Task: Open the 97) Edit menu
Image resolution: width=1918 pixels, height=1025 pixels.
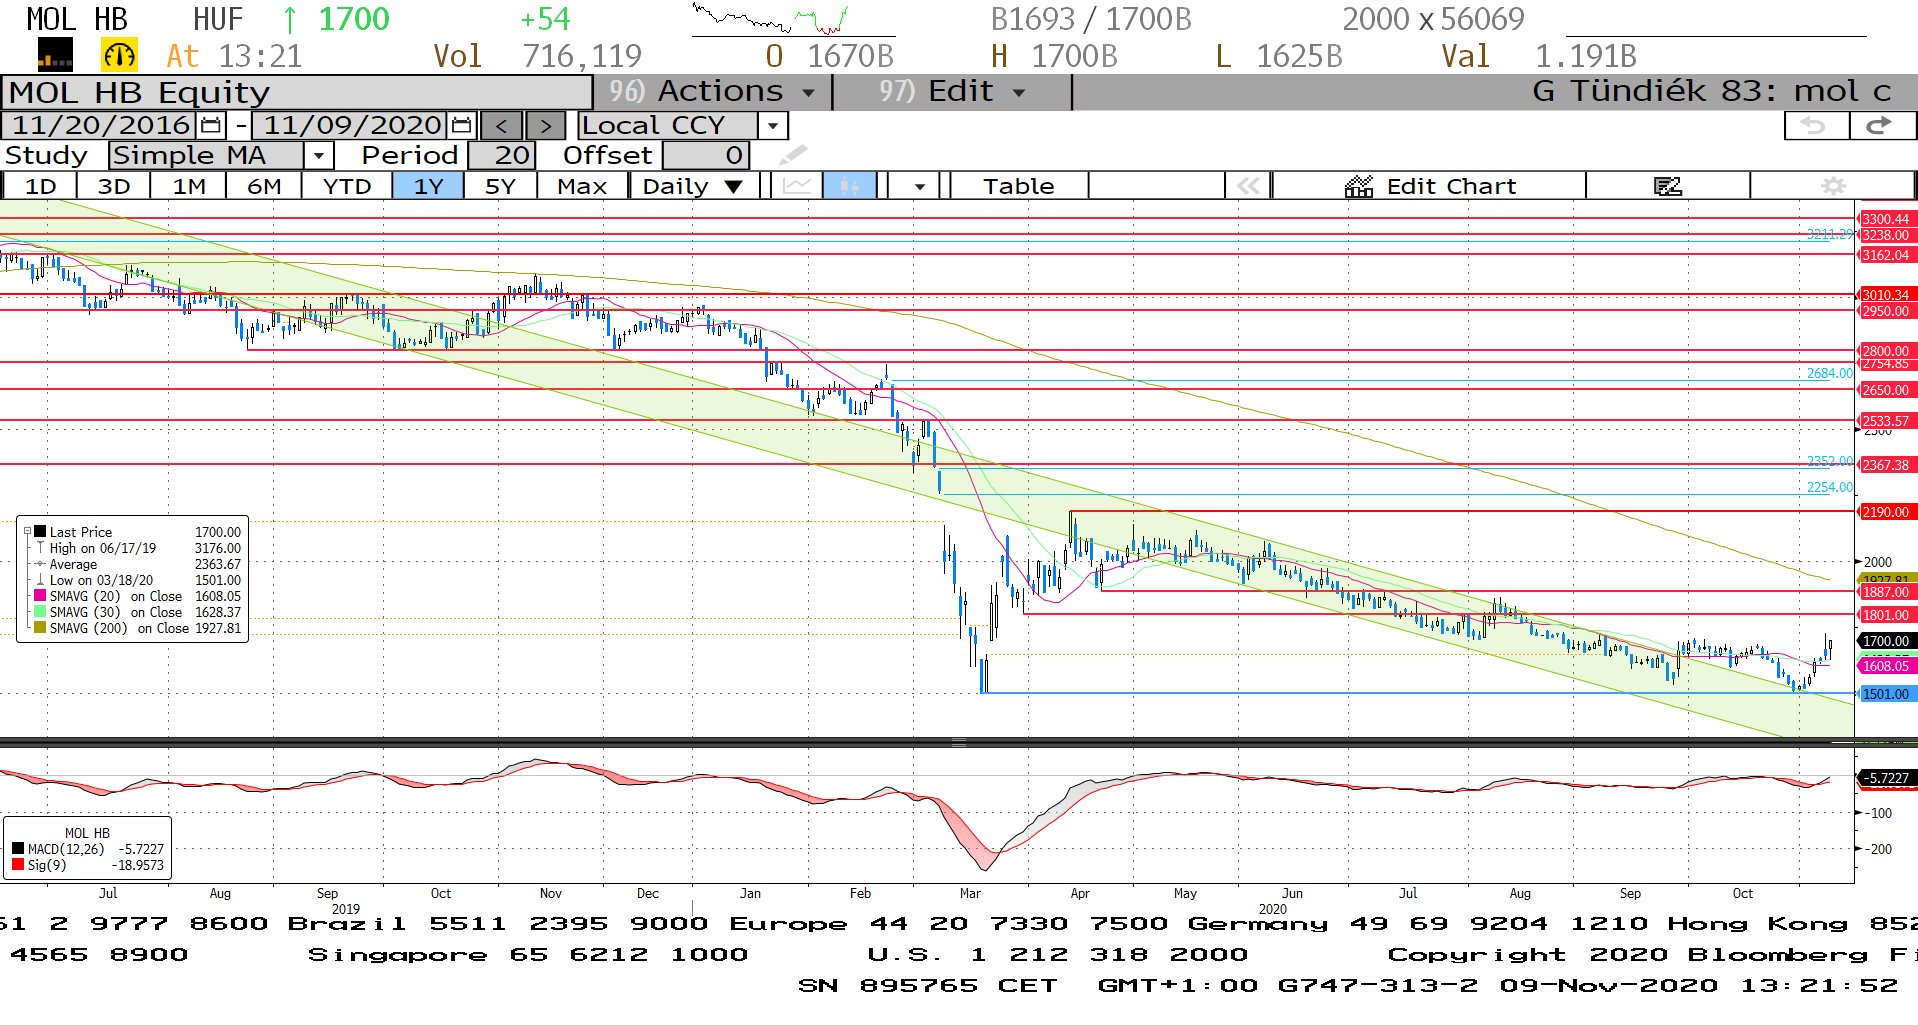Action: (951, 91)
